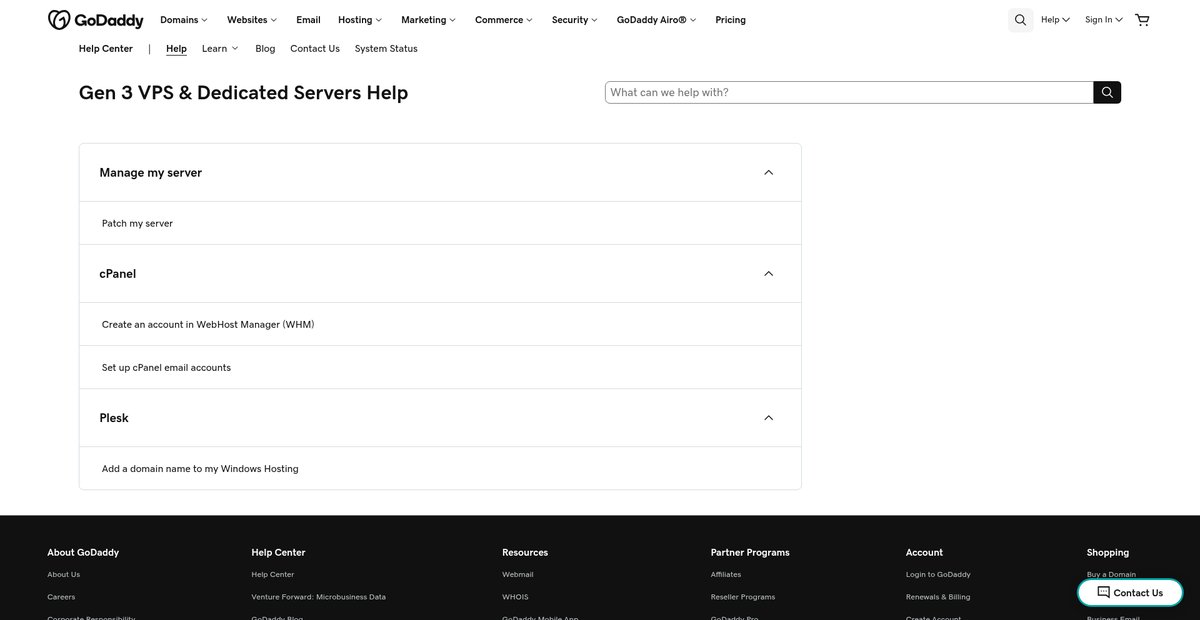Open System Status subnav link
The width and height of the screenshot is (1200, 620).
[386, 48]
